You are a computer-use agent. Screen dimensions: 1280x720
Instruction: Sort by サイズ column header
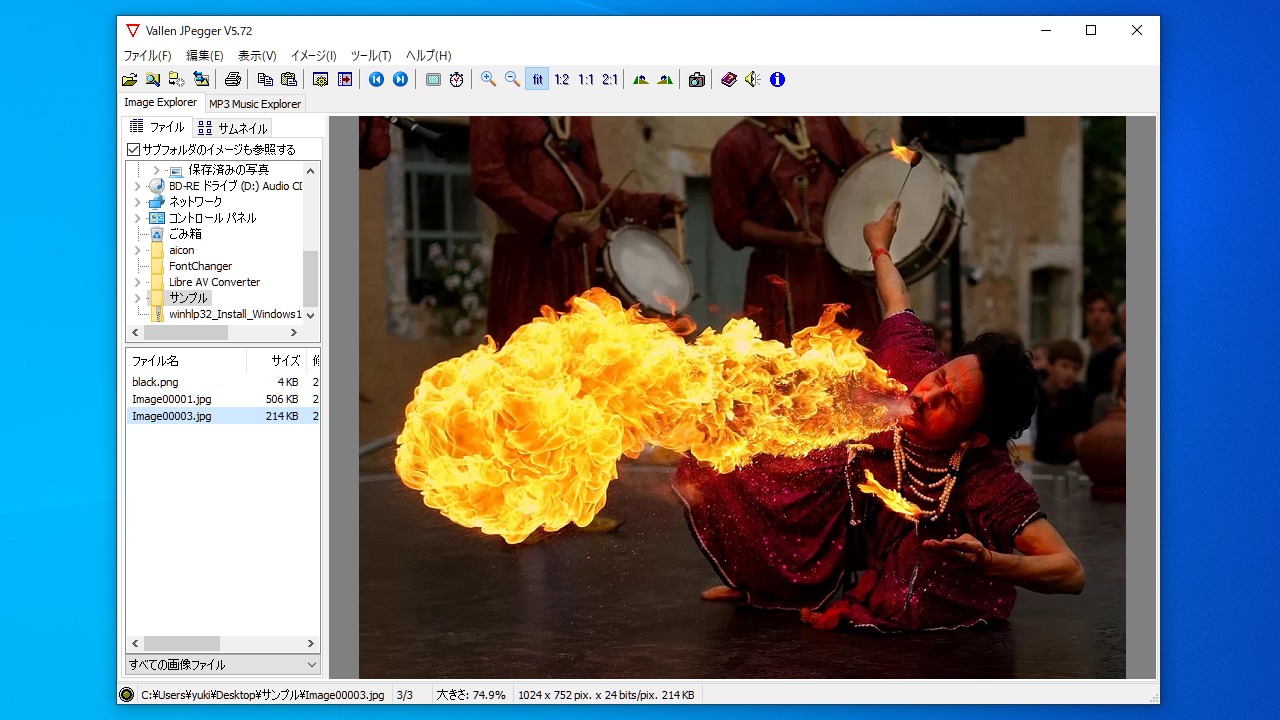point(276,361)
